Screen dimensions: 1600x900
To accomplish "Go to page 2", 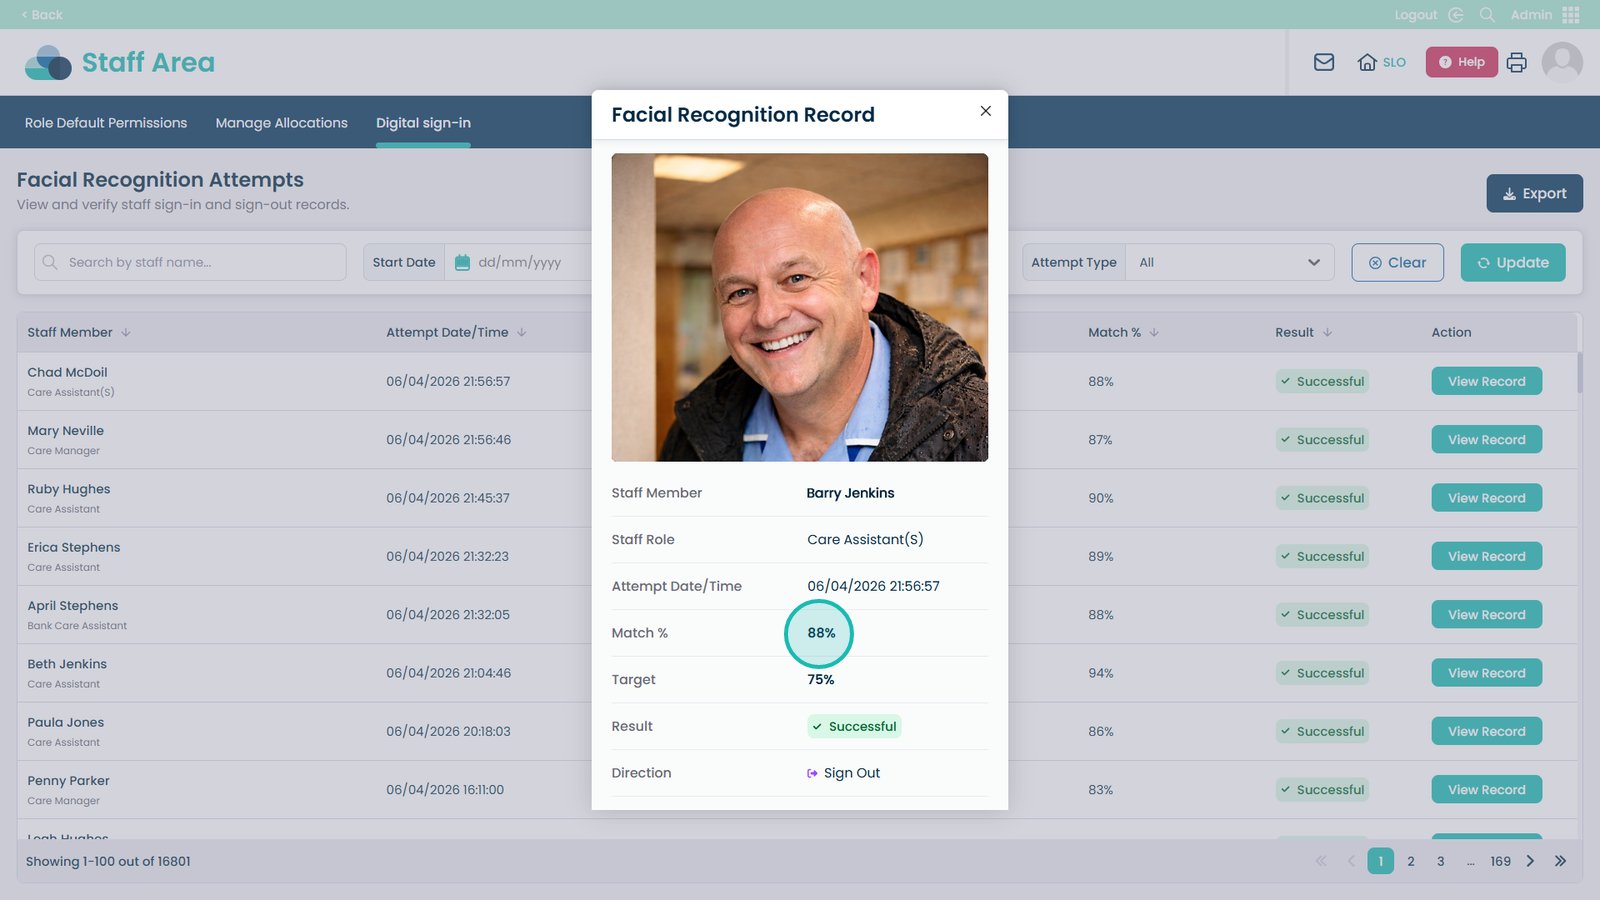I will click(x=1410, y=861).
